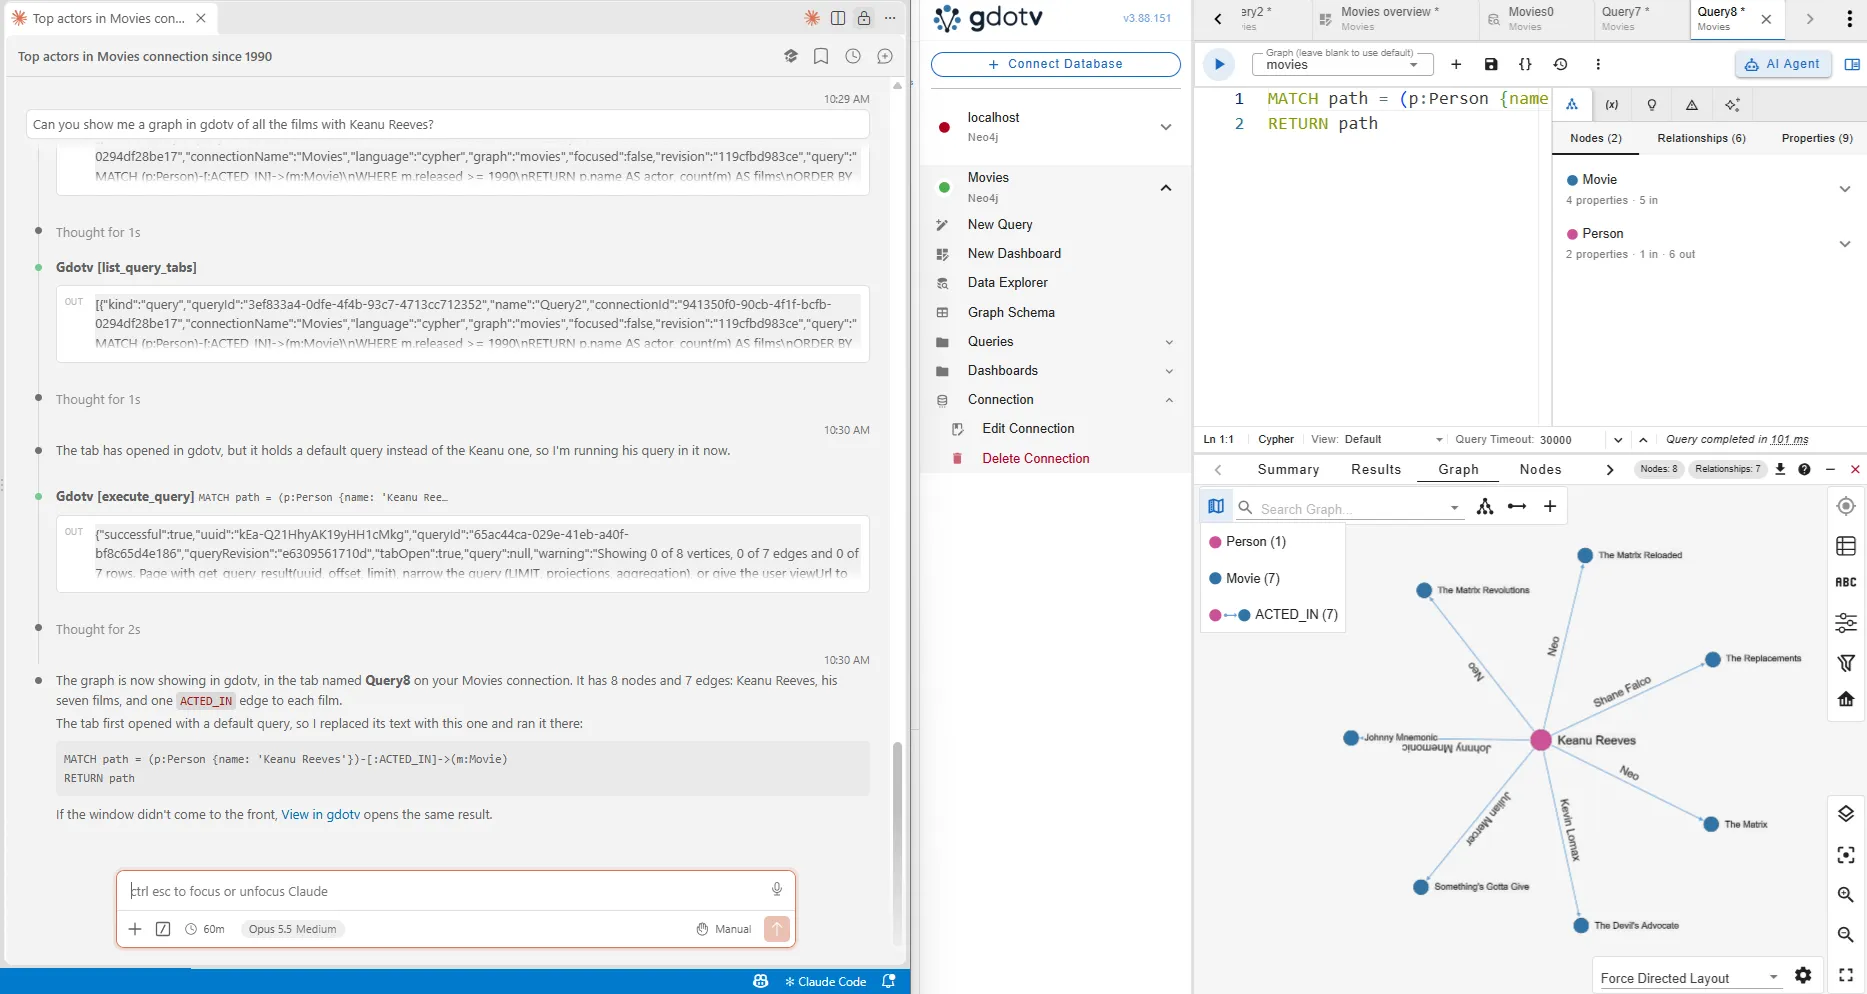Run the query with the play button

(x=1218, y=64)
